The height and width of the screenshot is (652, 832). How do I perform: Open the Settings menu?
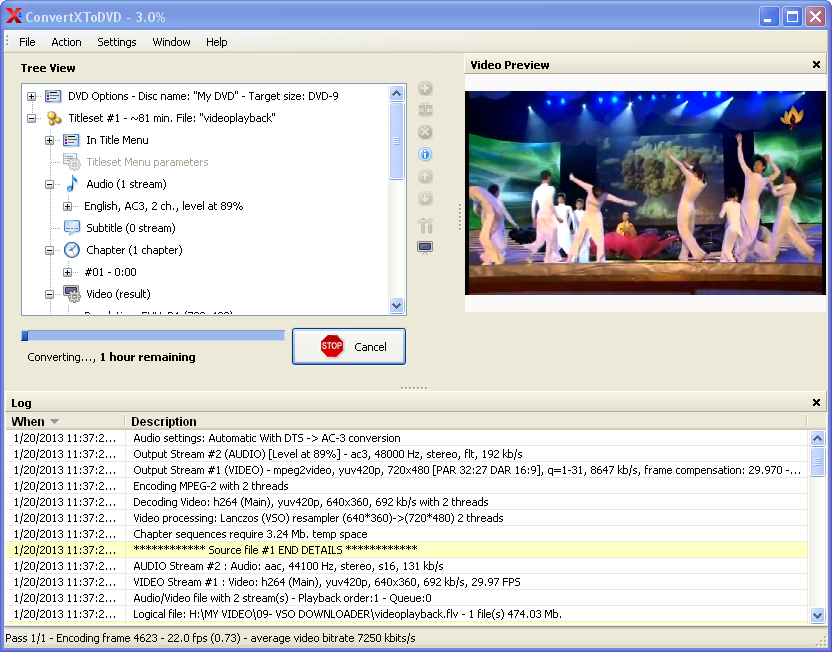[x=117, y=42]
